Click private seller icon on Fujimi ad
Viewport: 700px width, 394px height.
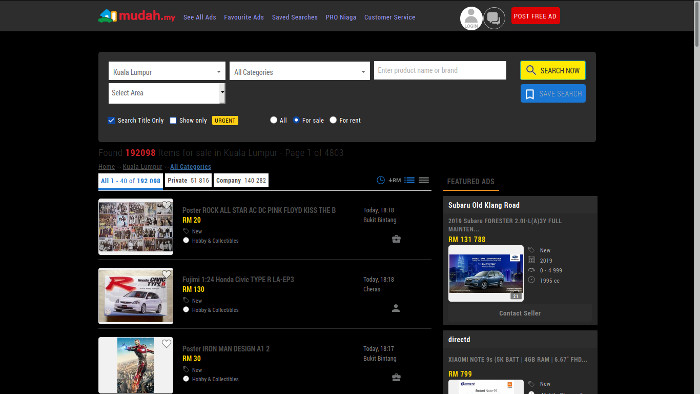tap(396, 308)
